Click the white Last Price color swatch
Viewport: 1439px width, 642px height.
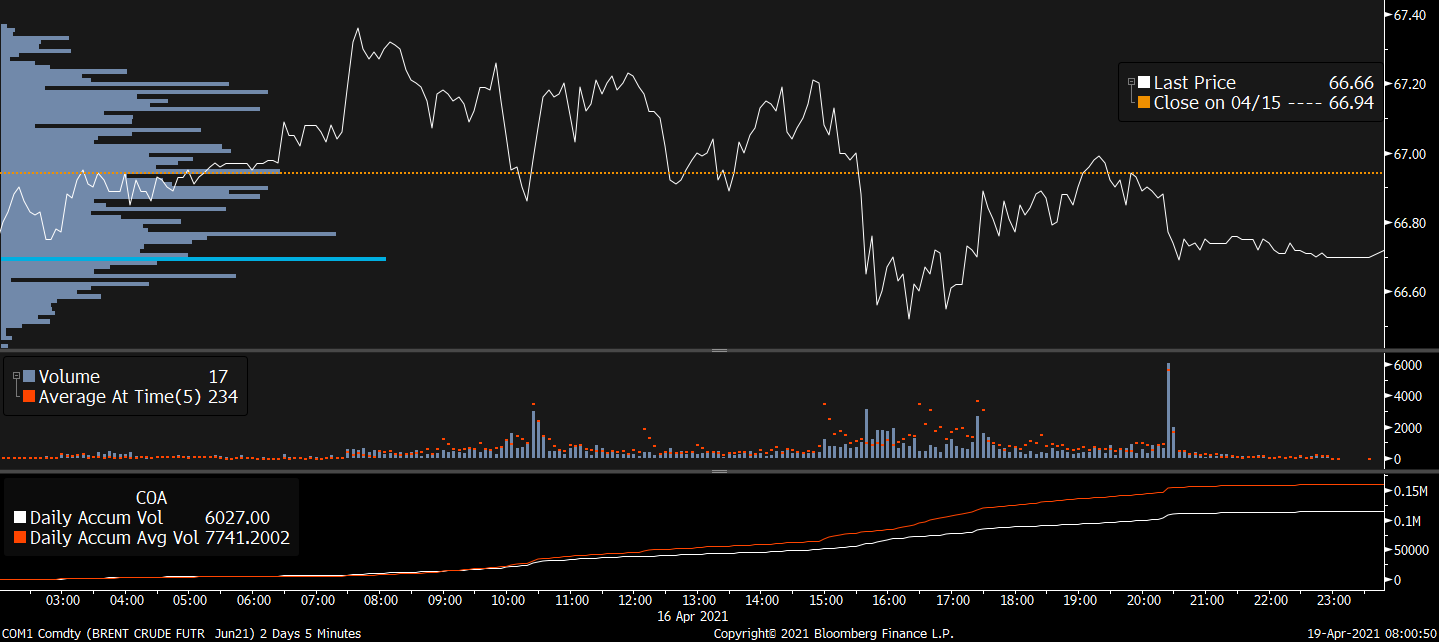coord(1143,83)
